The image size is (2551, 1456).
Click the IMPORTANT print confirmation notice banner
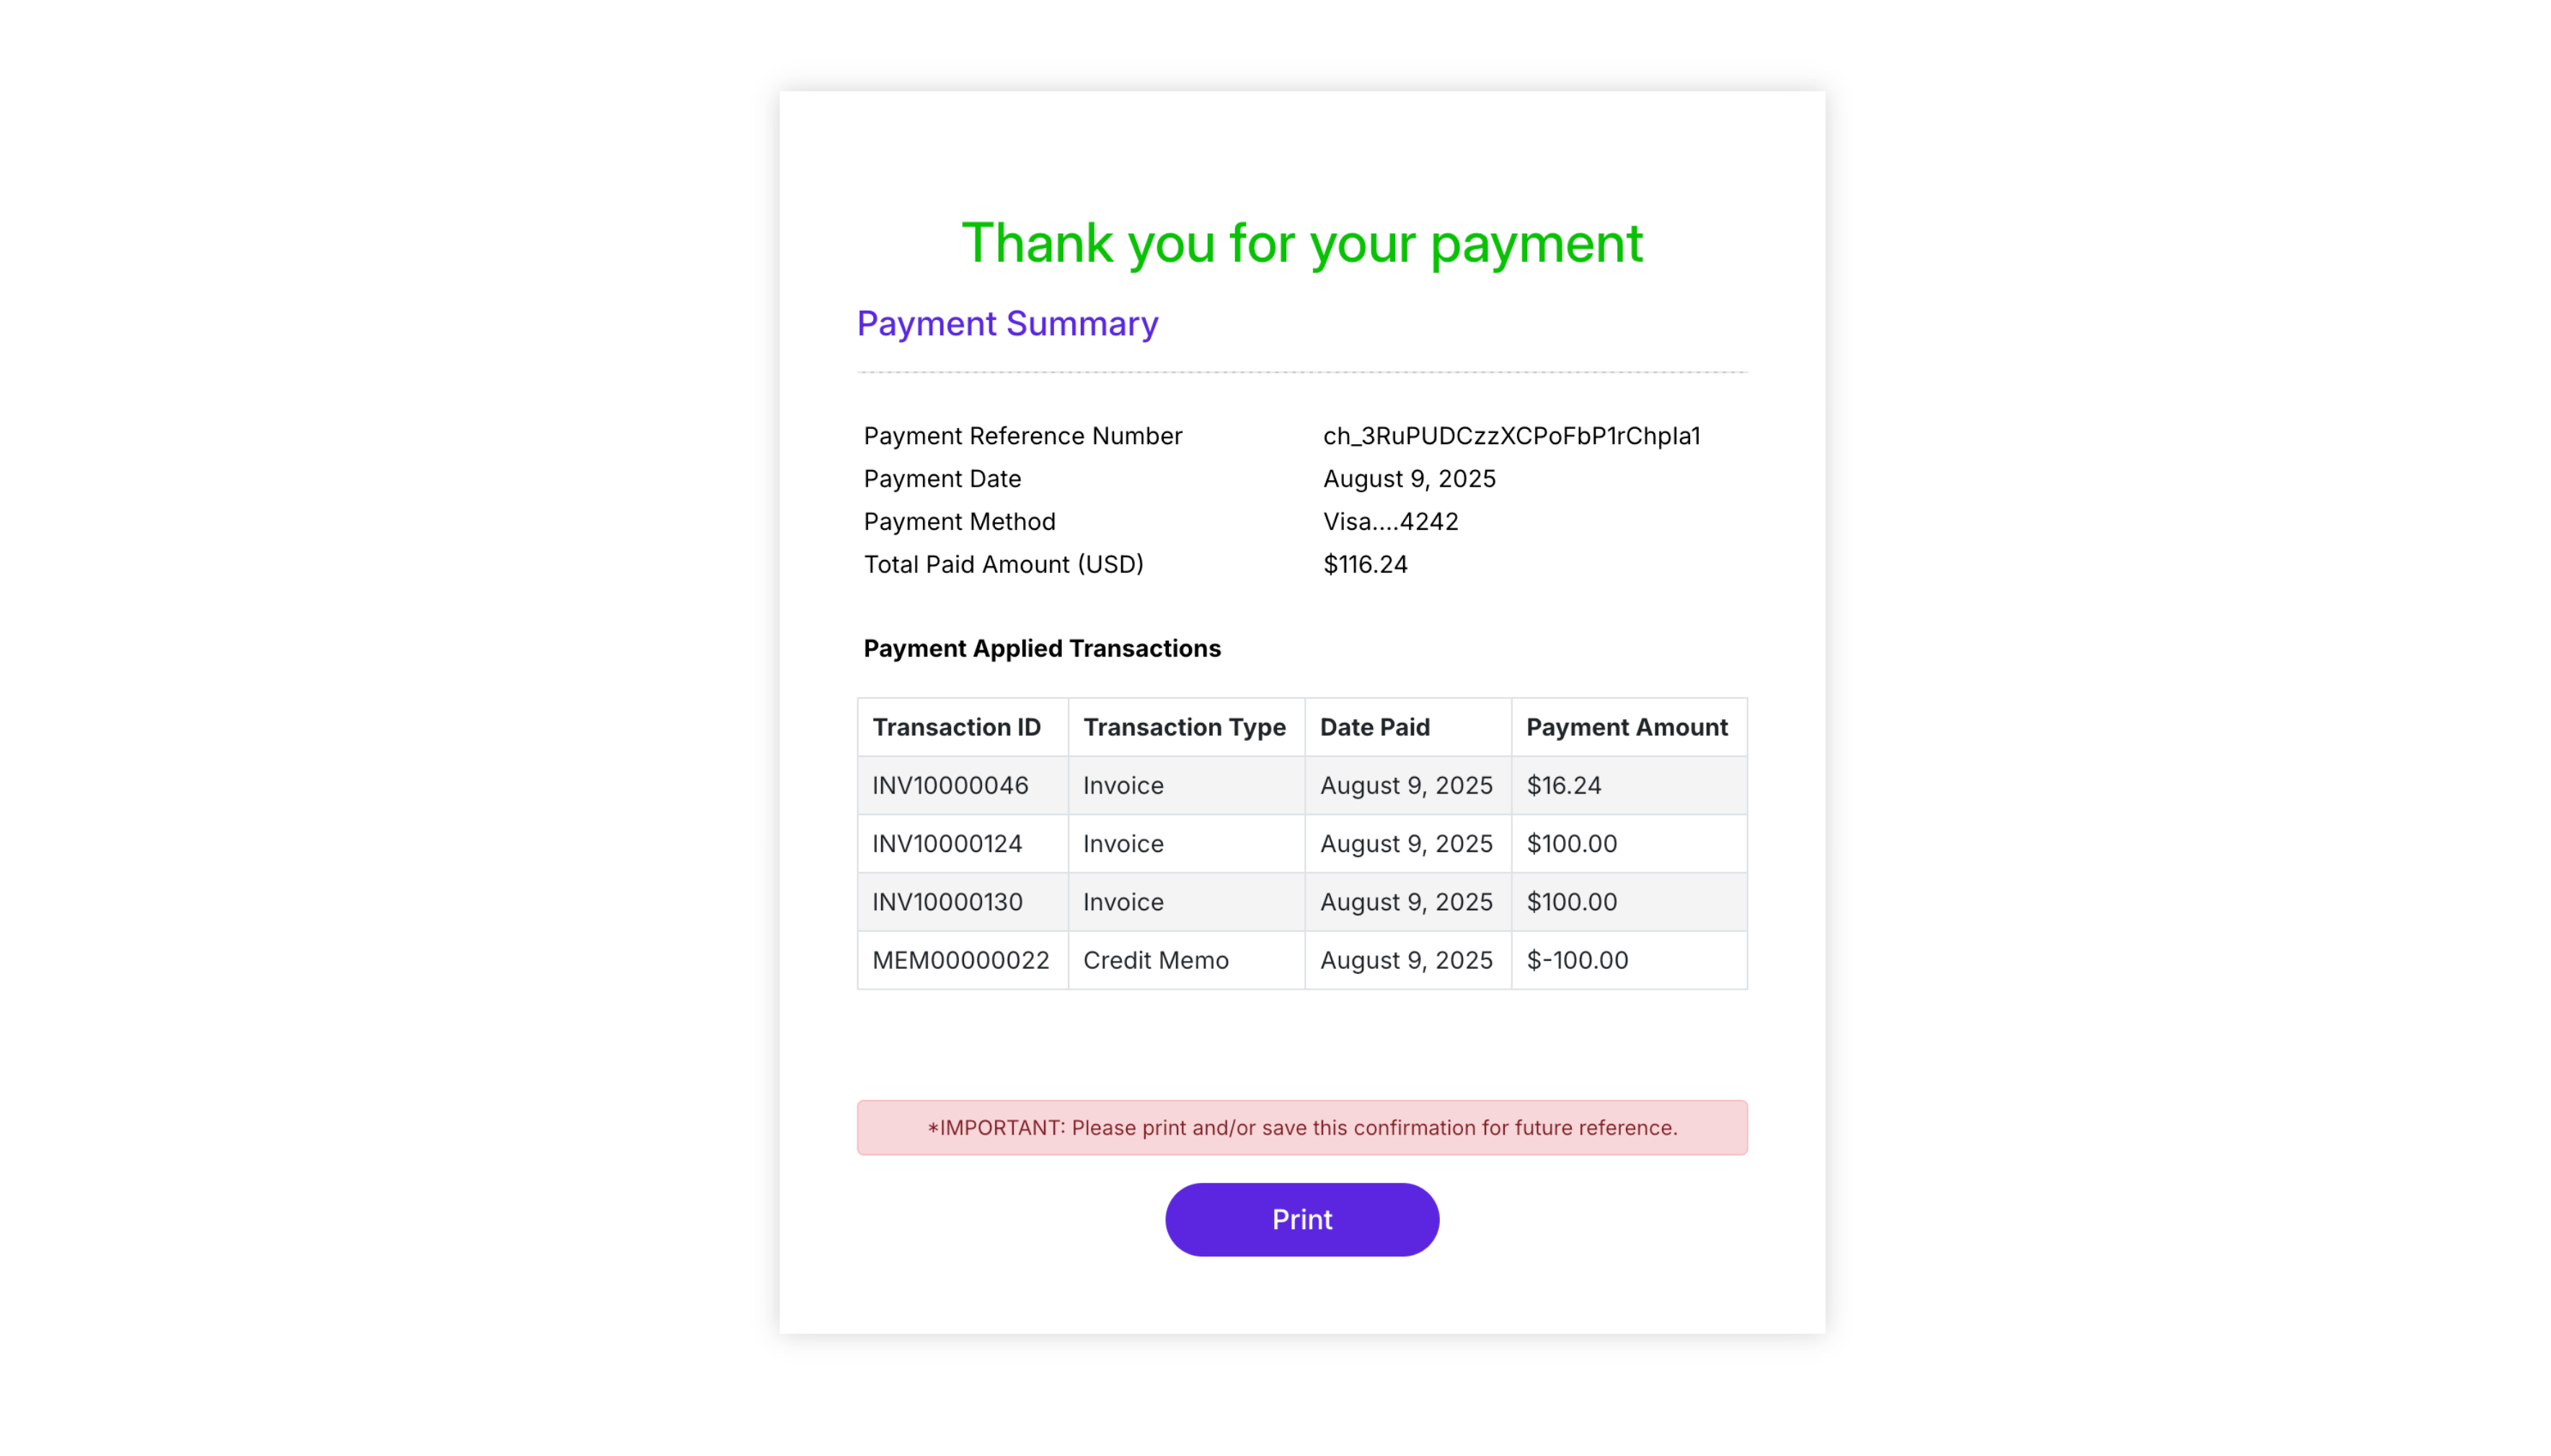click(x=1301, y=1127)
